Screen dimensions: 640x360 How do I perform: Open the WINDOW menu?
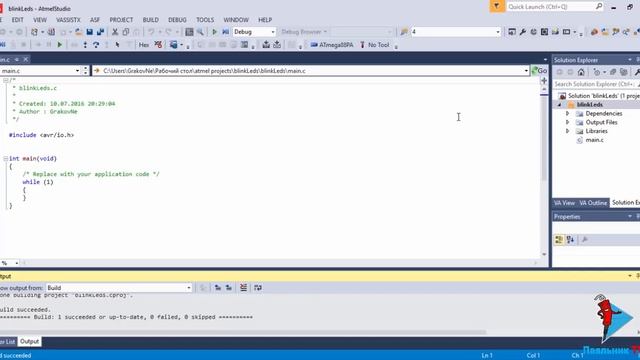tap(236, 20)
